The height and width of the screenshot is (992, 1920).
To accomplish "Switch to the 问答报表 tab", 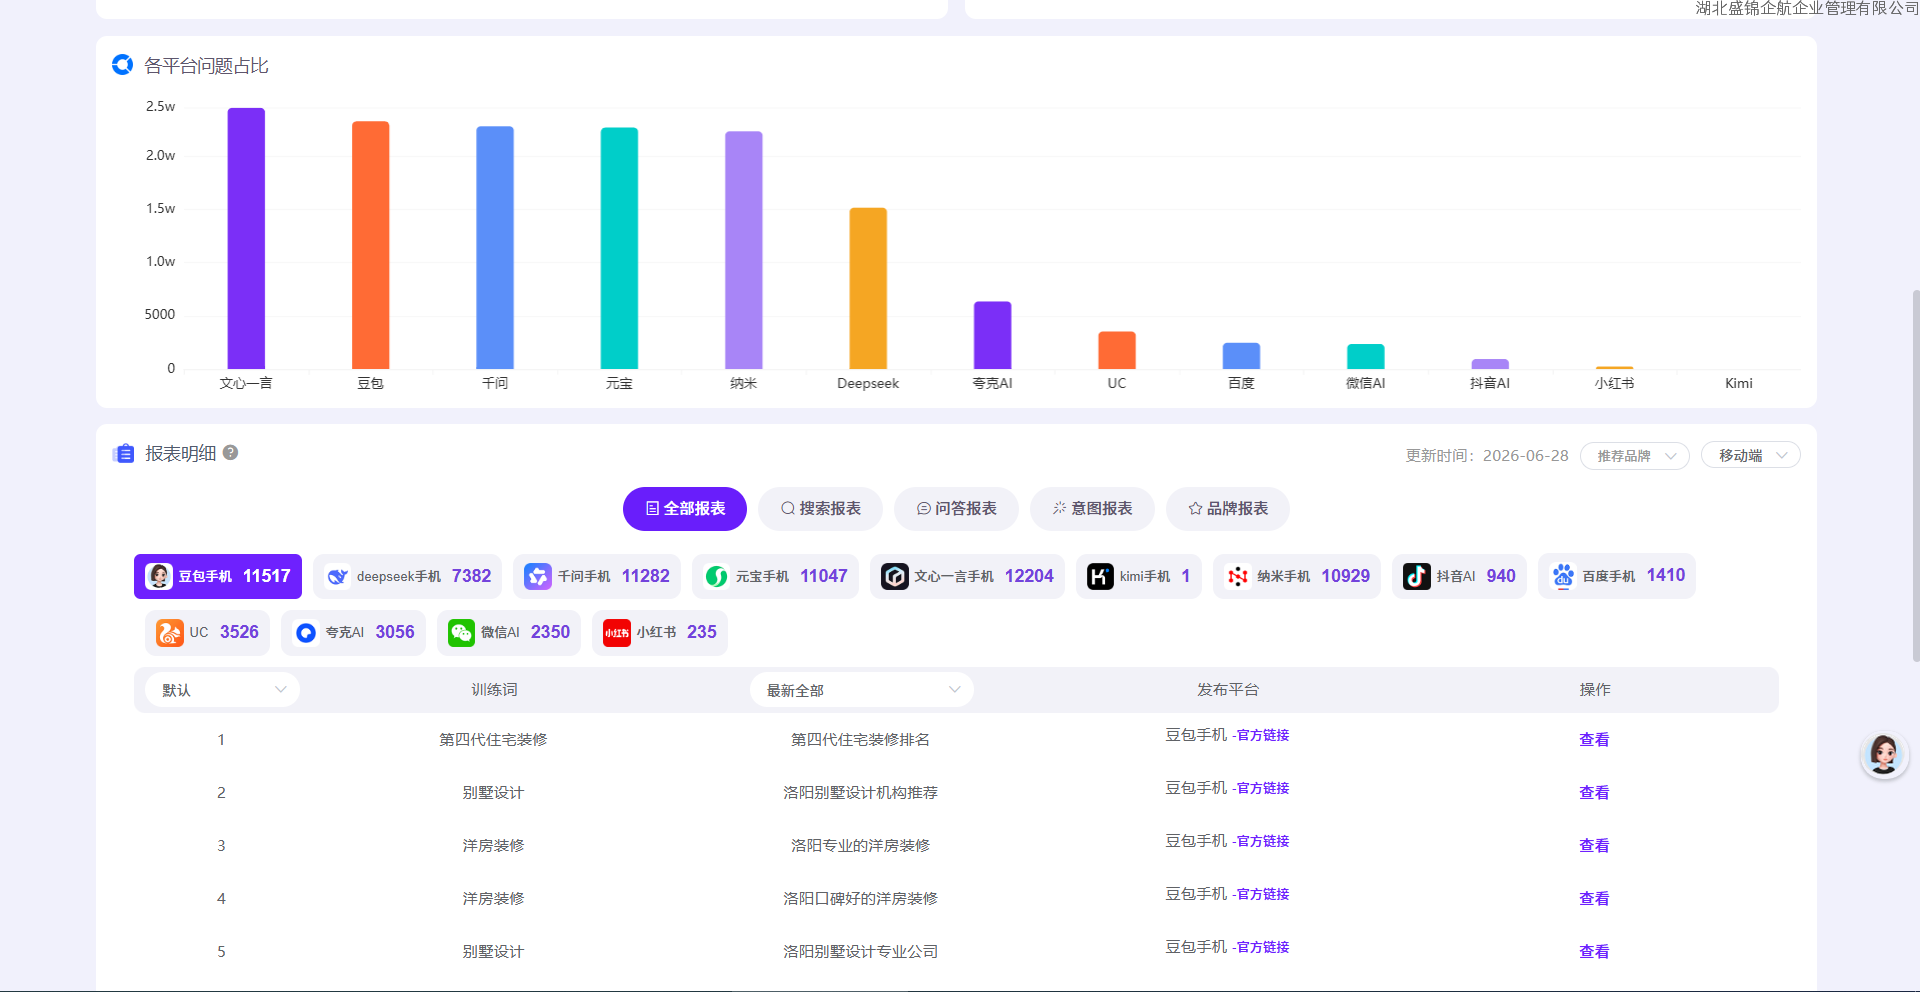I will tap(956, 509).
